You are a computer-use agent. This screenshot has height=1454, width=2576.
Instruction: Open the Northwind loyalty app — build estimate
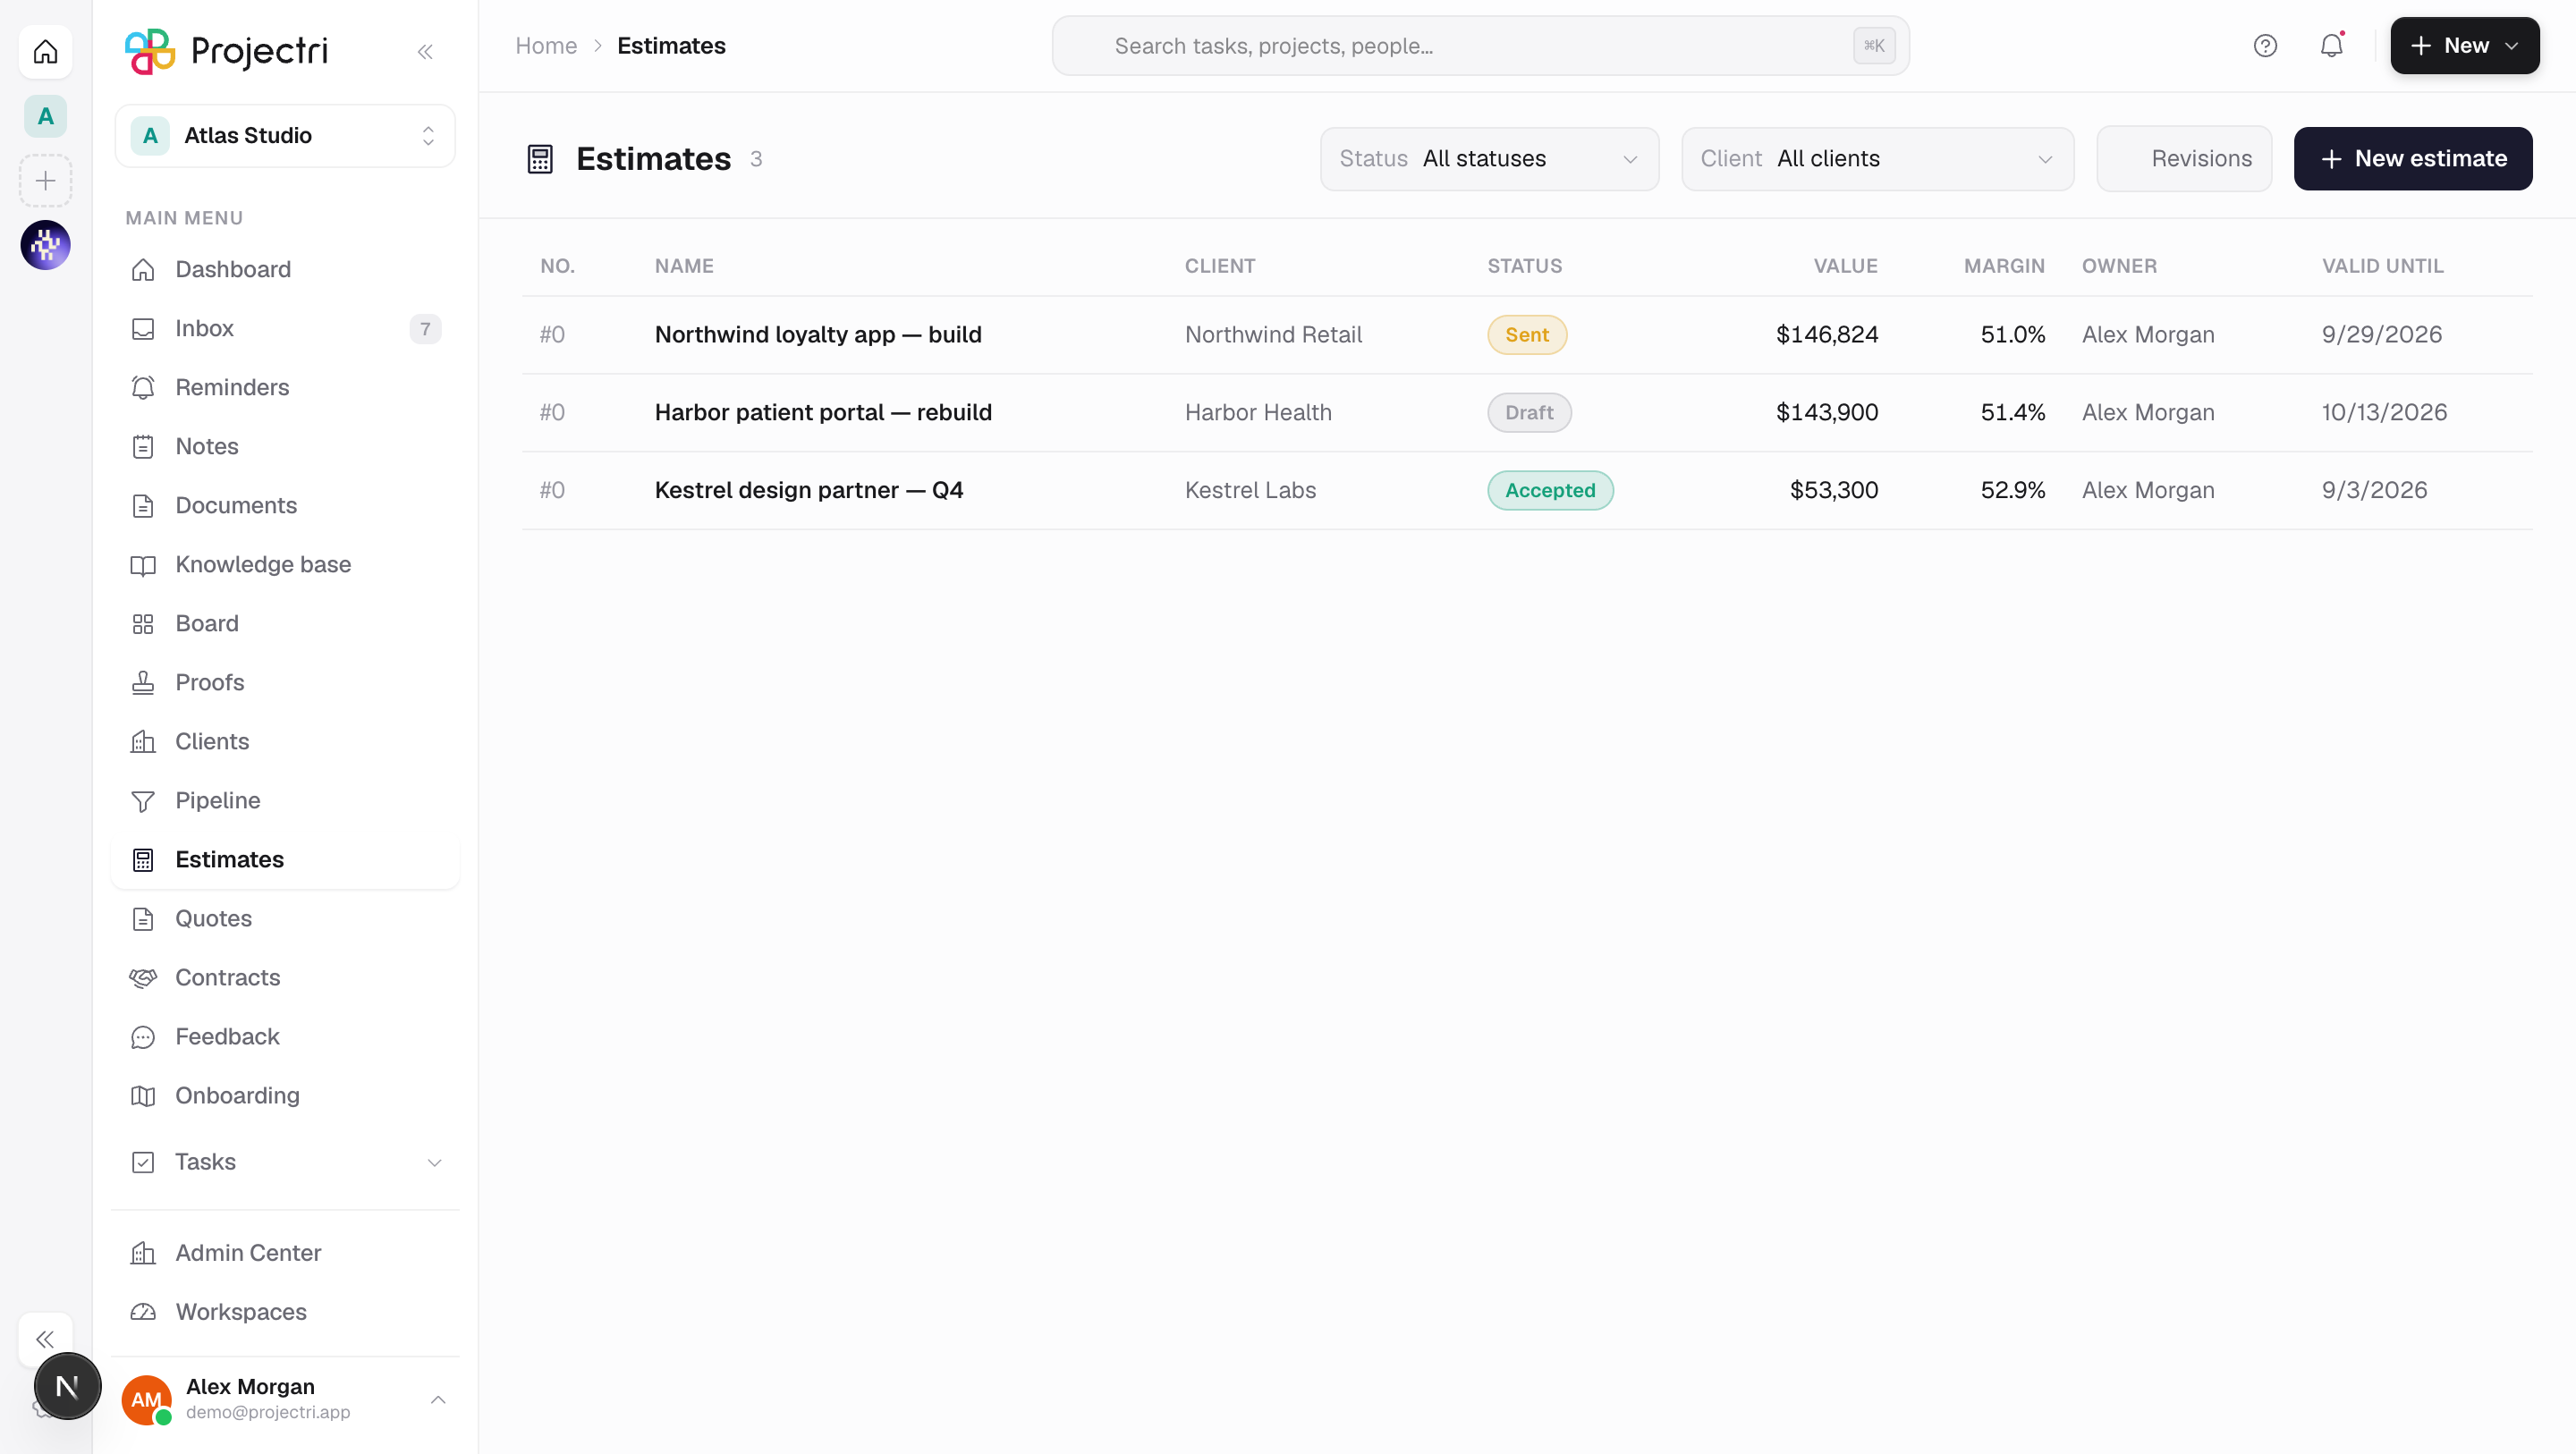coord(818,335)
